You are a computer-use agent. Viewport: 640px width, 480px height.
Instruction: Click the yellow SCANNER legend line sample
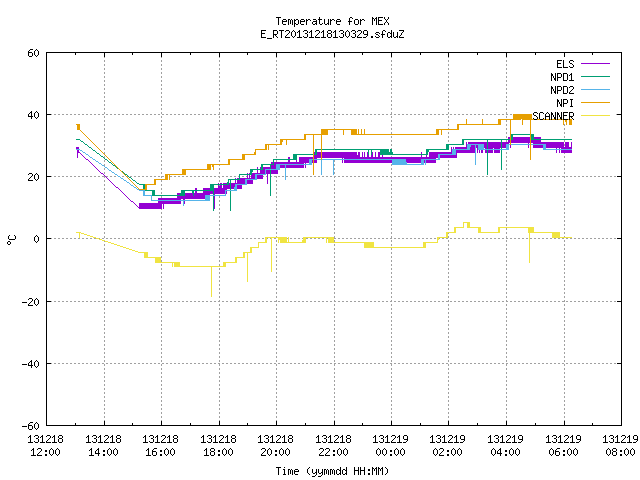click(x=595, y=116)
